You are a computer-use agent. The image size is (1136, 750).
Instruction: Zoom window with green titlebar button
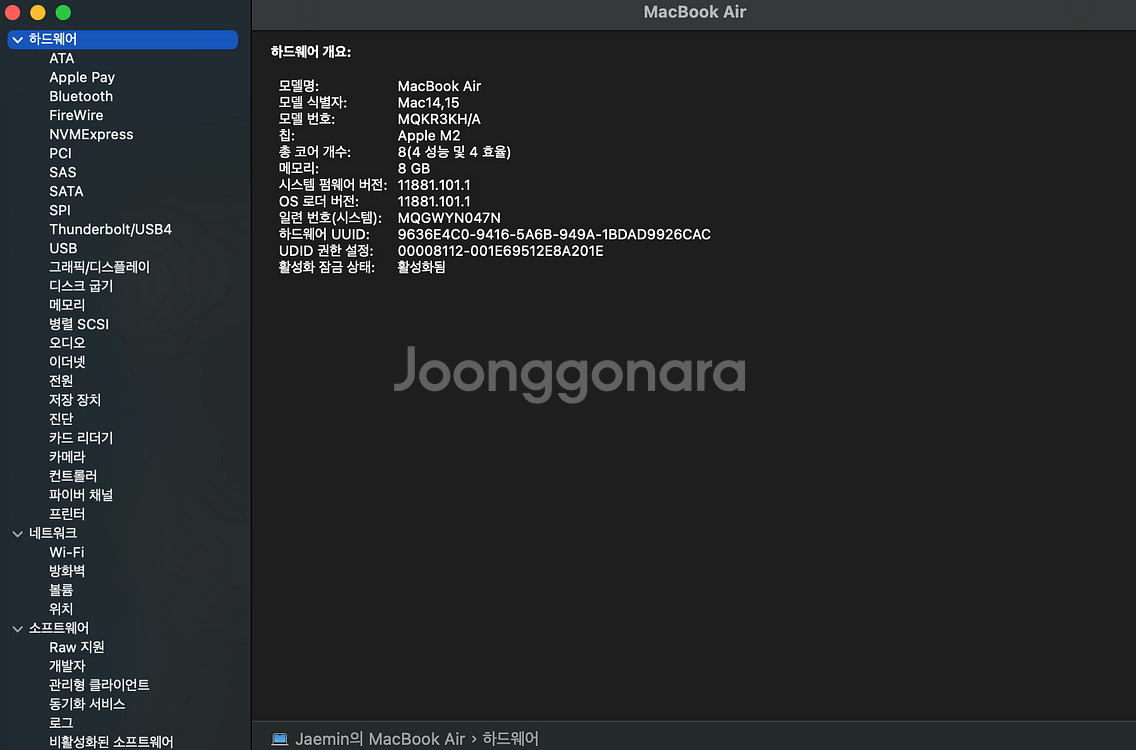point(63,12)
